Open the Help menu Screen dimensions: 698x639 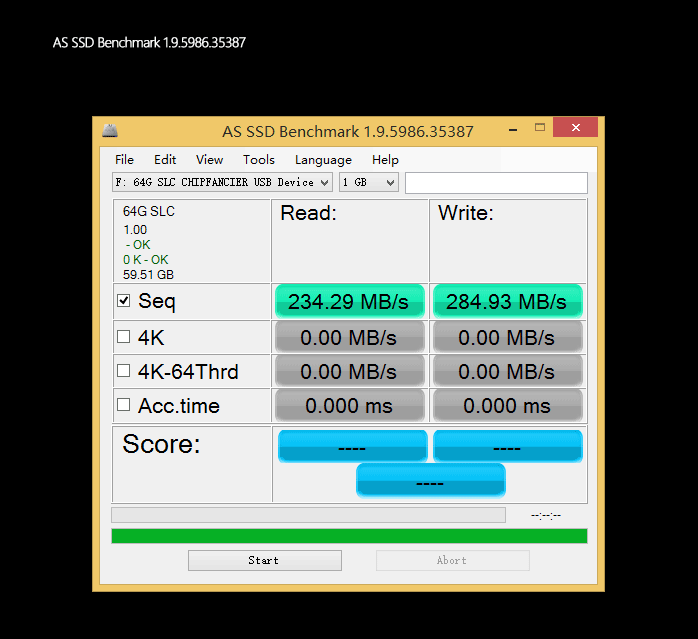pos(385,159)
